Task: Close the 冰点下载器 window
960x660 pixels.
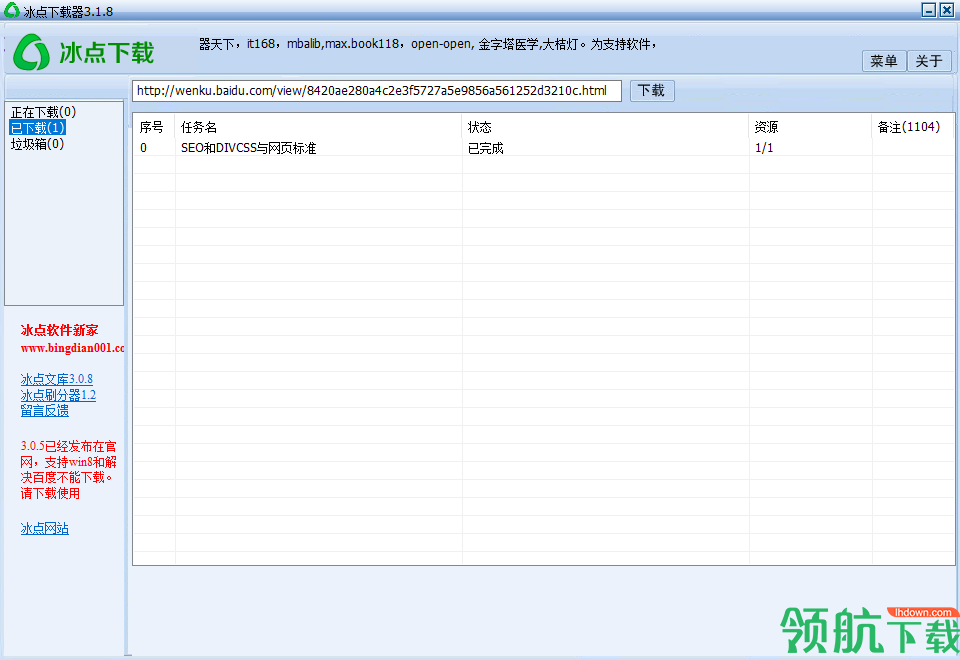Action: click(x=947, y=10)
